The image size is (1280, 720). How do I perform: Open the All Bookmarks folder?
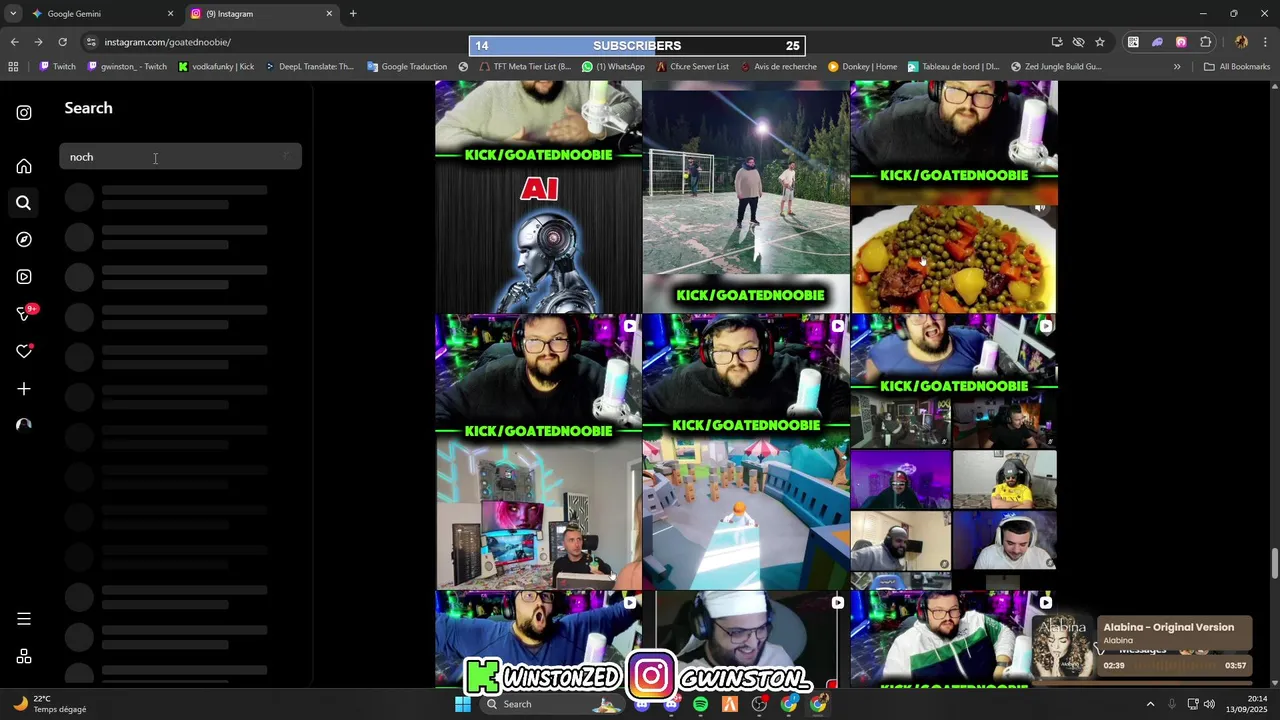pos(1237,67)
